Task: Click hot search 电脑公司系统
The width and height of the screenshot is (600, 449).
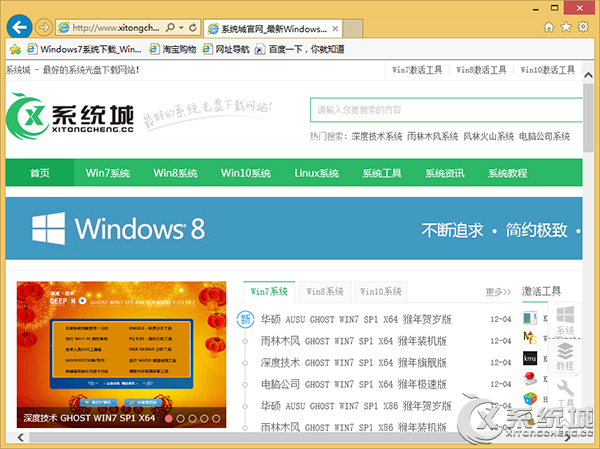Action: (544, 136)
